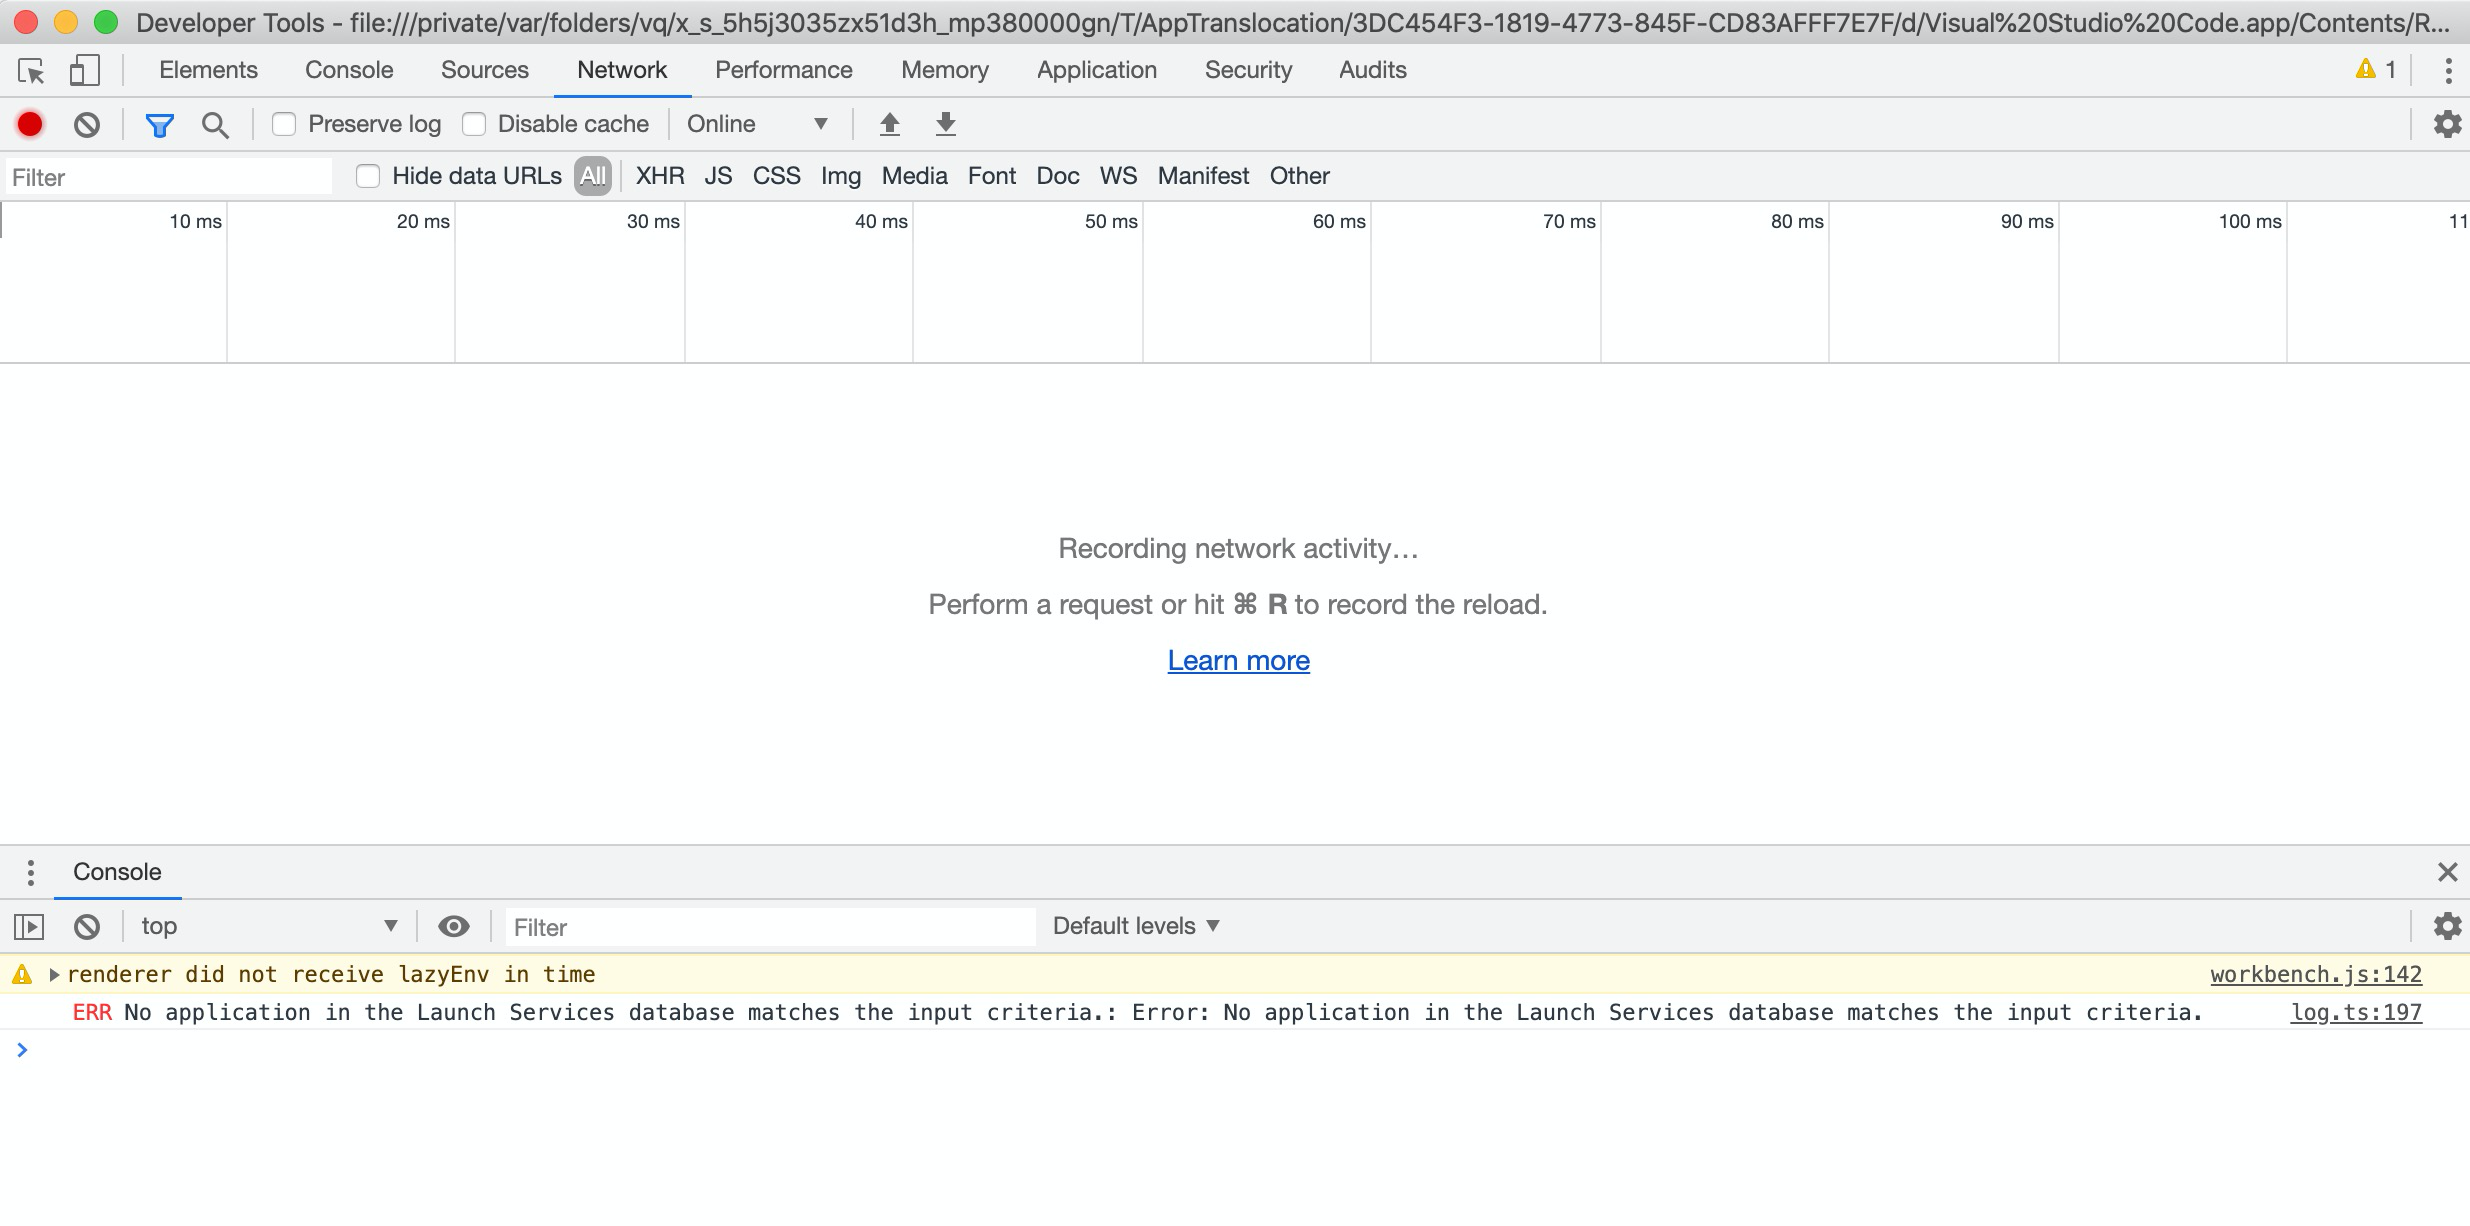Toggle the device toolbar icon
This screenshot has height=1226, width=2470.
[85, 71]
